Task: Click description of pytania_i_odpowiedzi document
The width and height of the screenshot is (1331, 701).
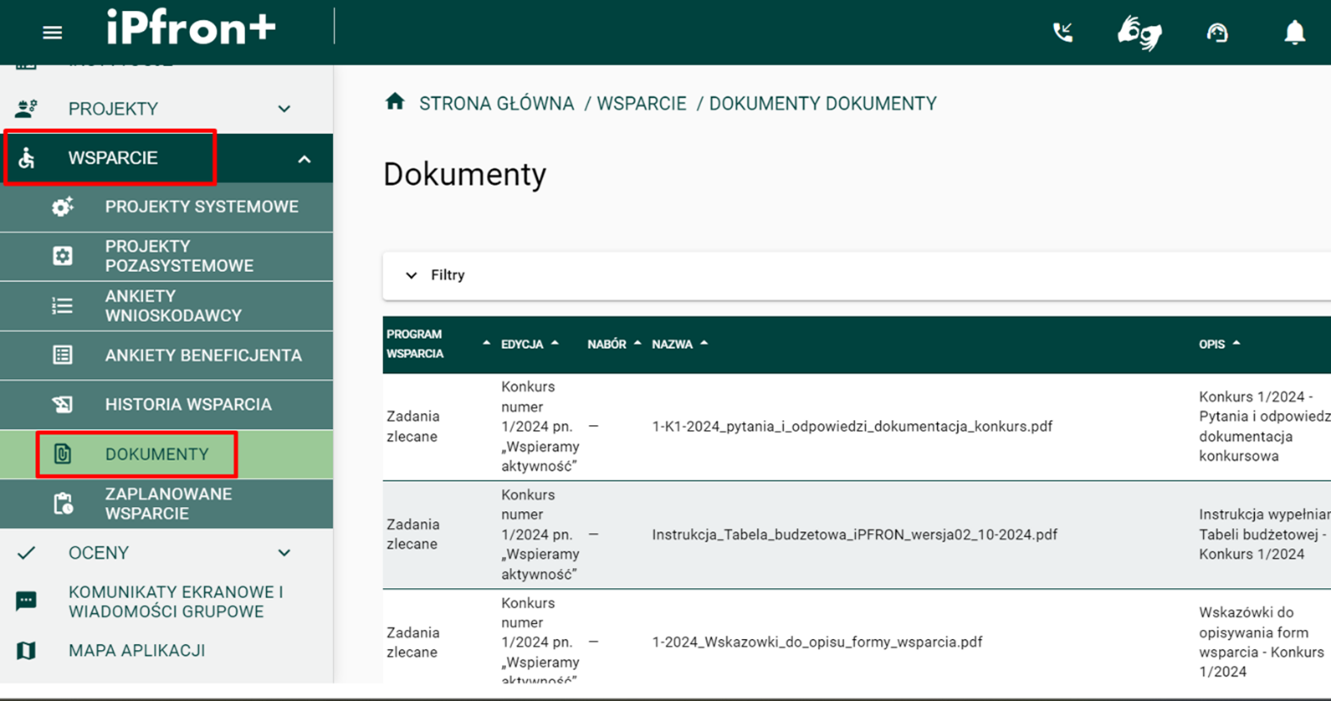Action: tap(1264, 426)
